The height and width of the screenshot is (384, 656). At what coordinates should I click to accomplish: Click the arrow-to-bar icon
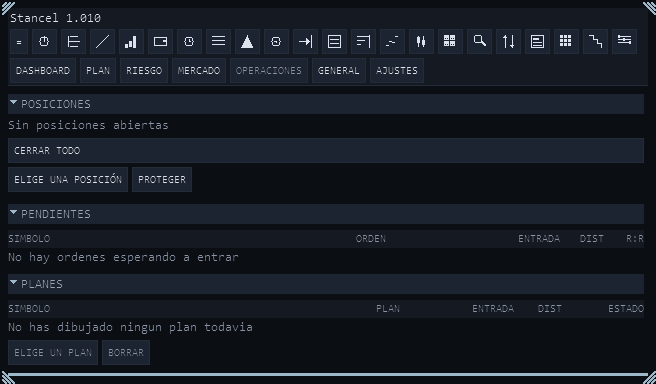(x=305, y=42)
